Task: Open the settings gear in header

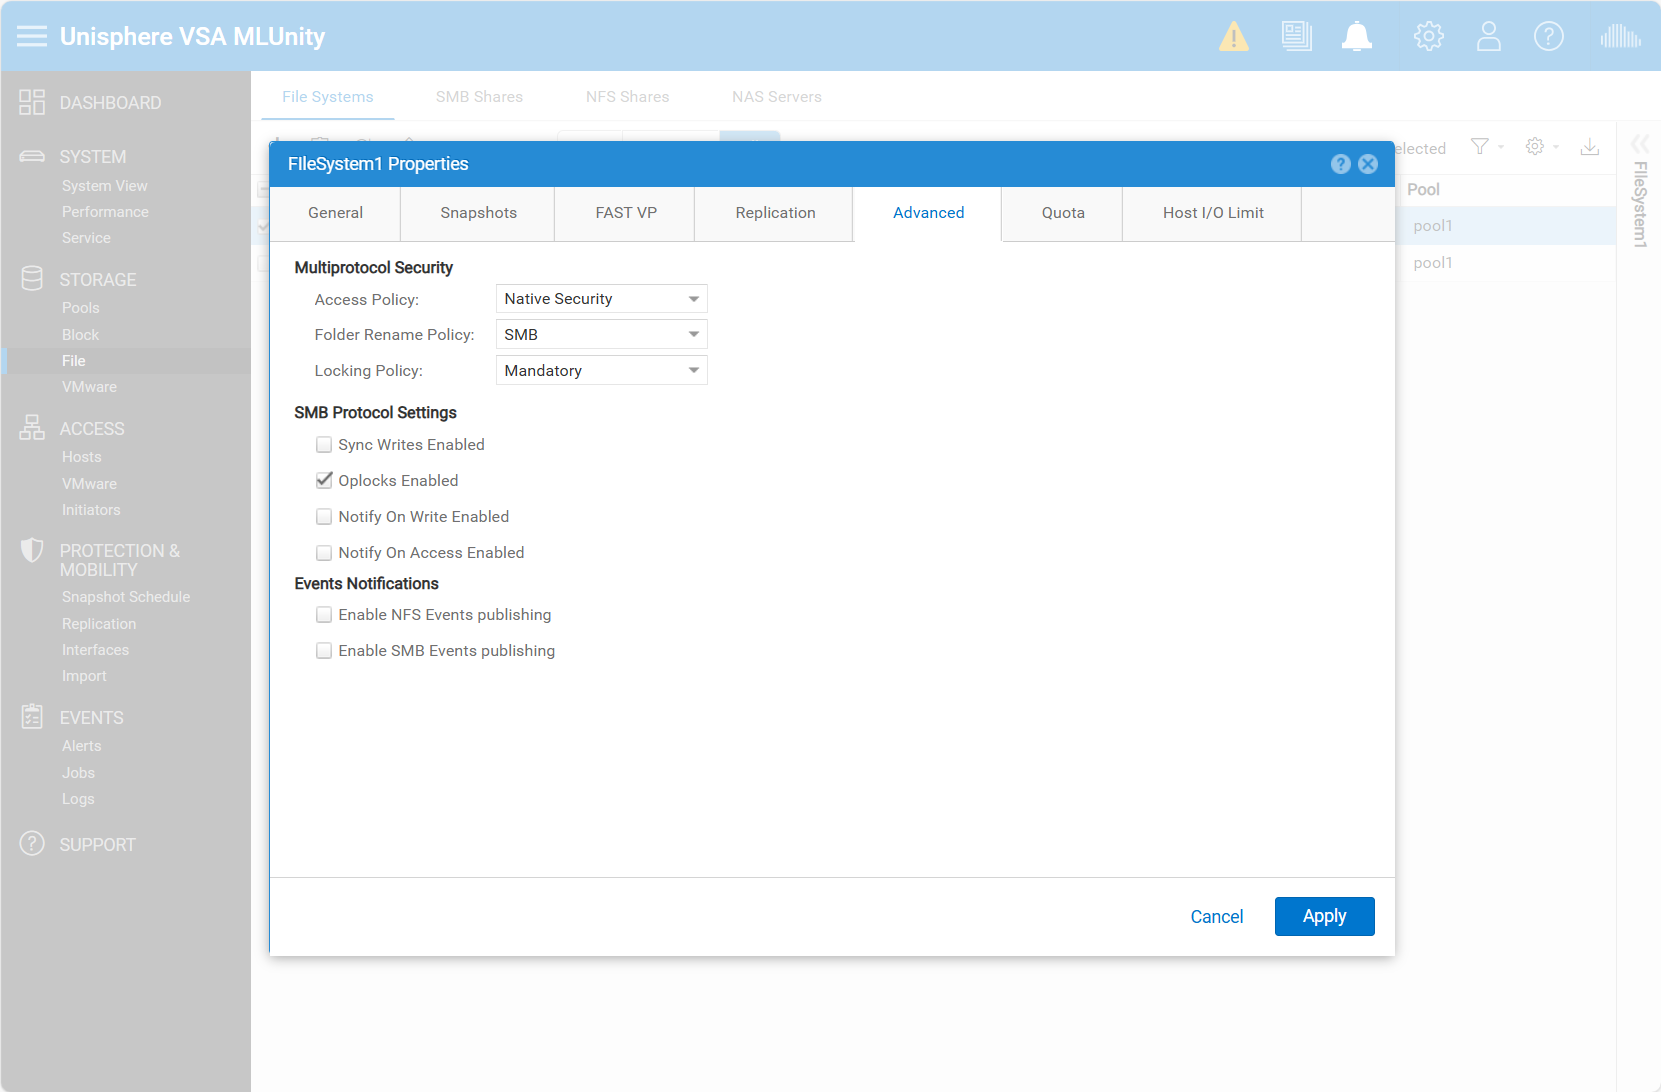Action: 1428,37
